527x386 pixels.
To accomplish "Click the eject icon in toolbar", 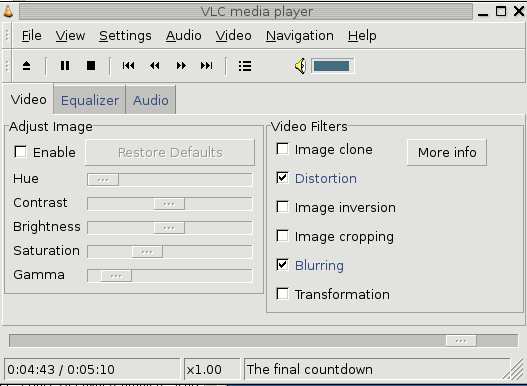I will click(x=27, y=66).
